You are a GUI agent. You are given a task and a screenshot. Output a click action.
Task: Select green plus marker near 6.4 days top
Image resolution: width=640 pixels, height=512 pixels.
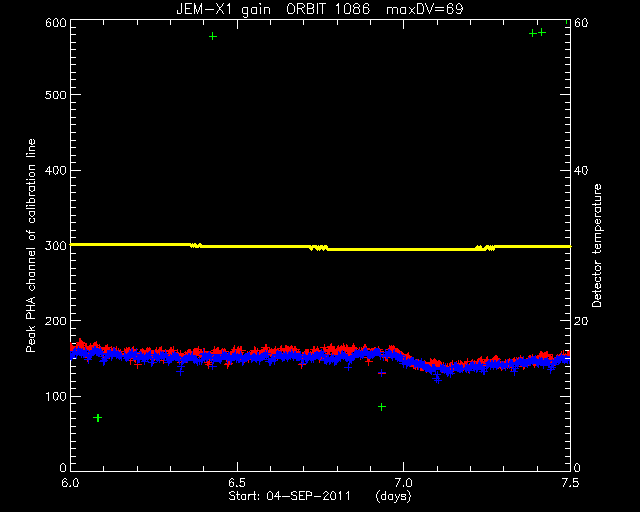click(213, 37)
